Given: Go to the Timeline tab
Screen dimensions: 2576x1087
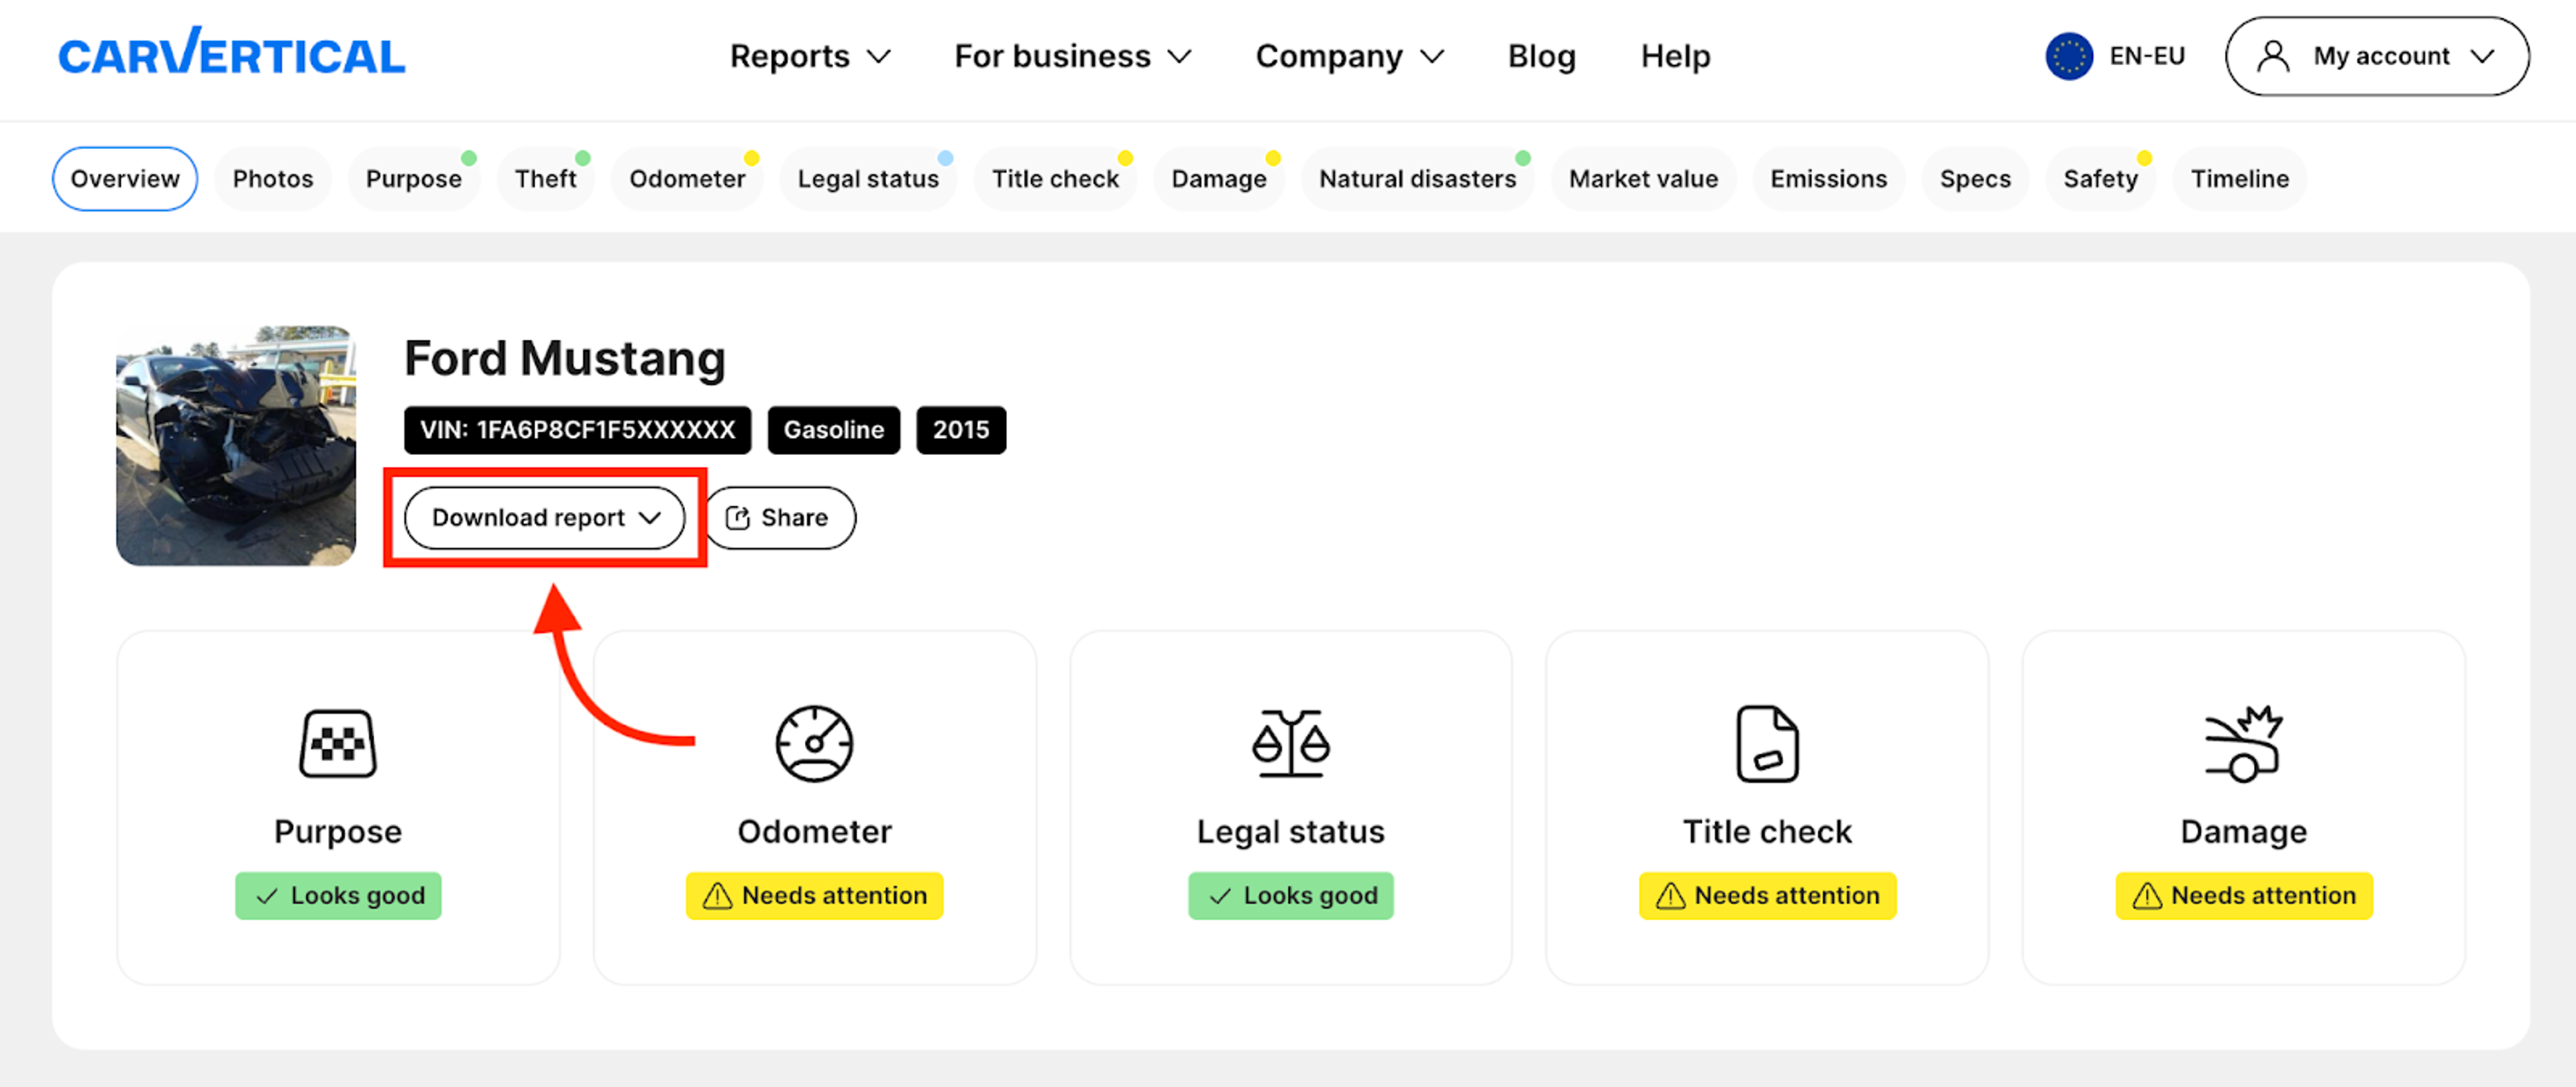Looking at the screenshot, I should pyautogui.click(x=2239, y=179).
